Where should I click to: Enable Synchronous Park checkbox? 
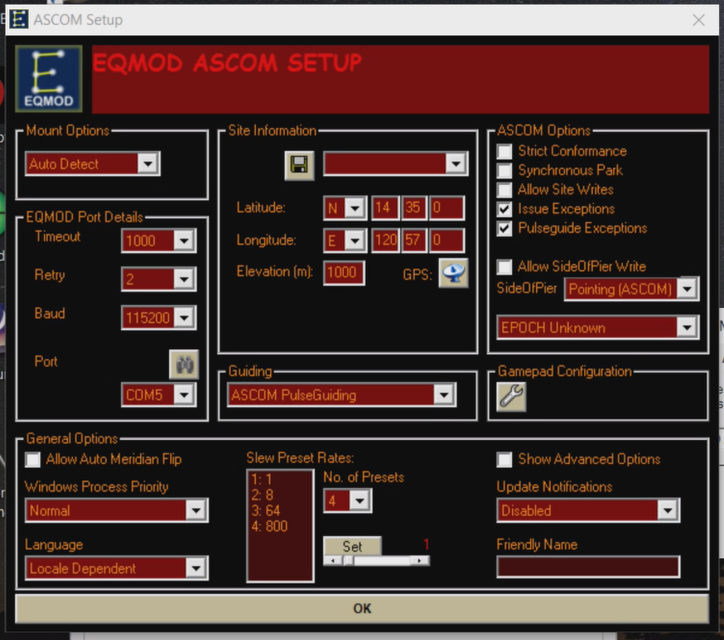(x=504, y=170)
